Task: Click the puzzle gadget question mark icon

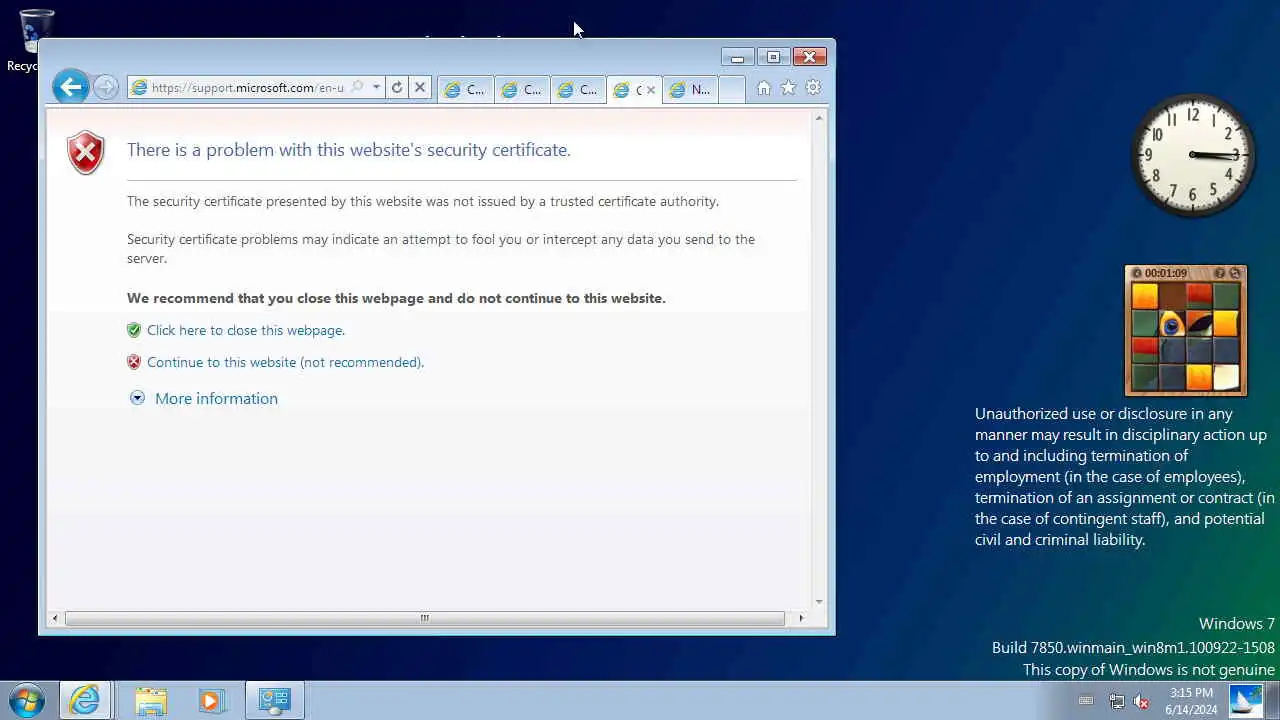Action: [x=1219, y=273]
